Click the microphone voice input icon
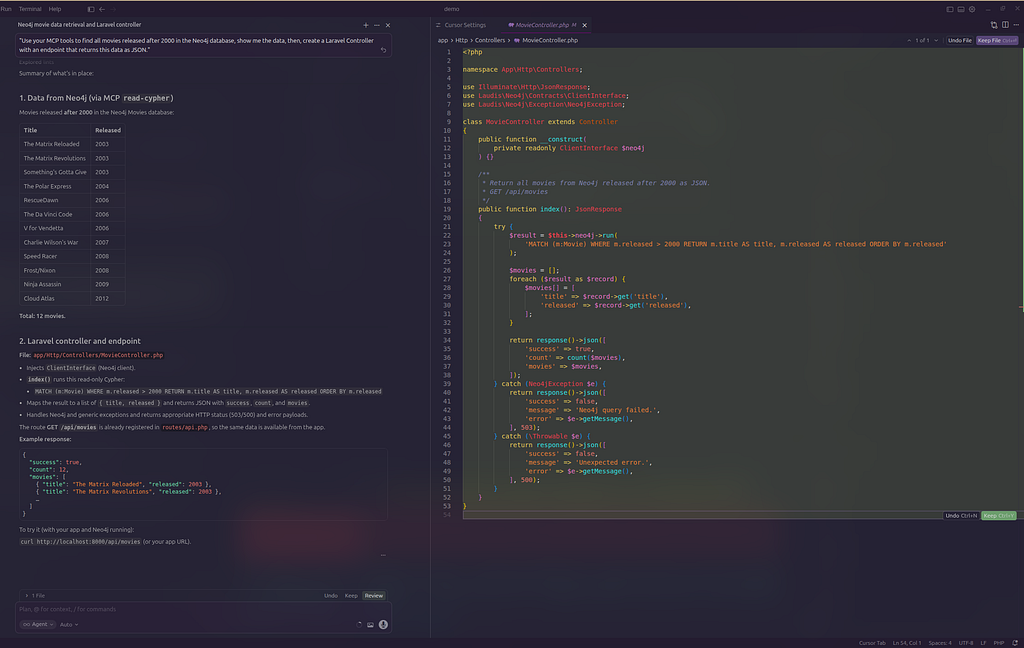The width and height of the screenshot is (1024, 648). 383,624
